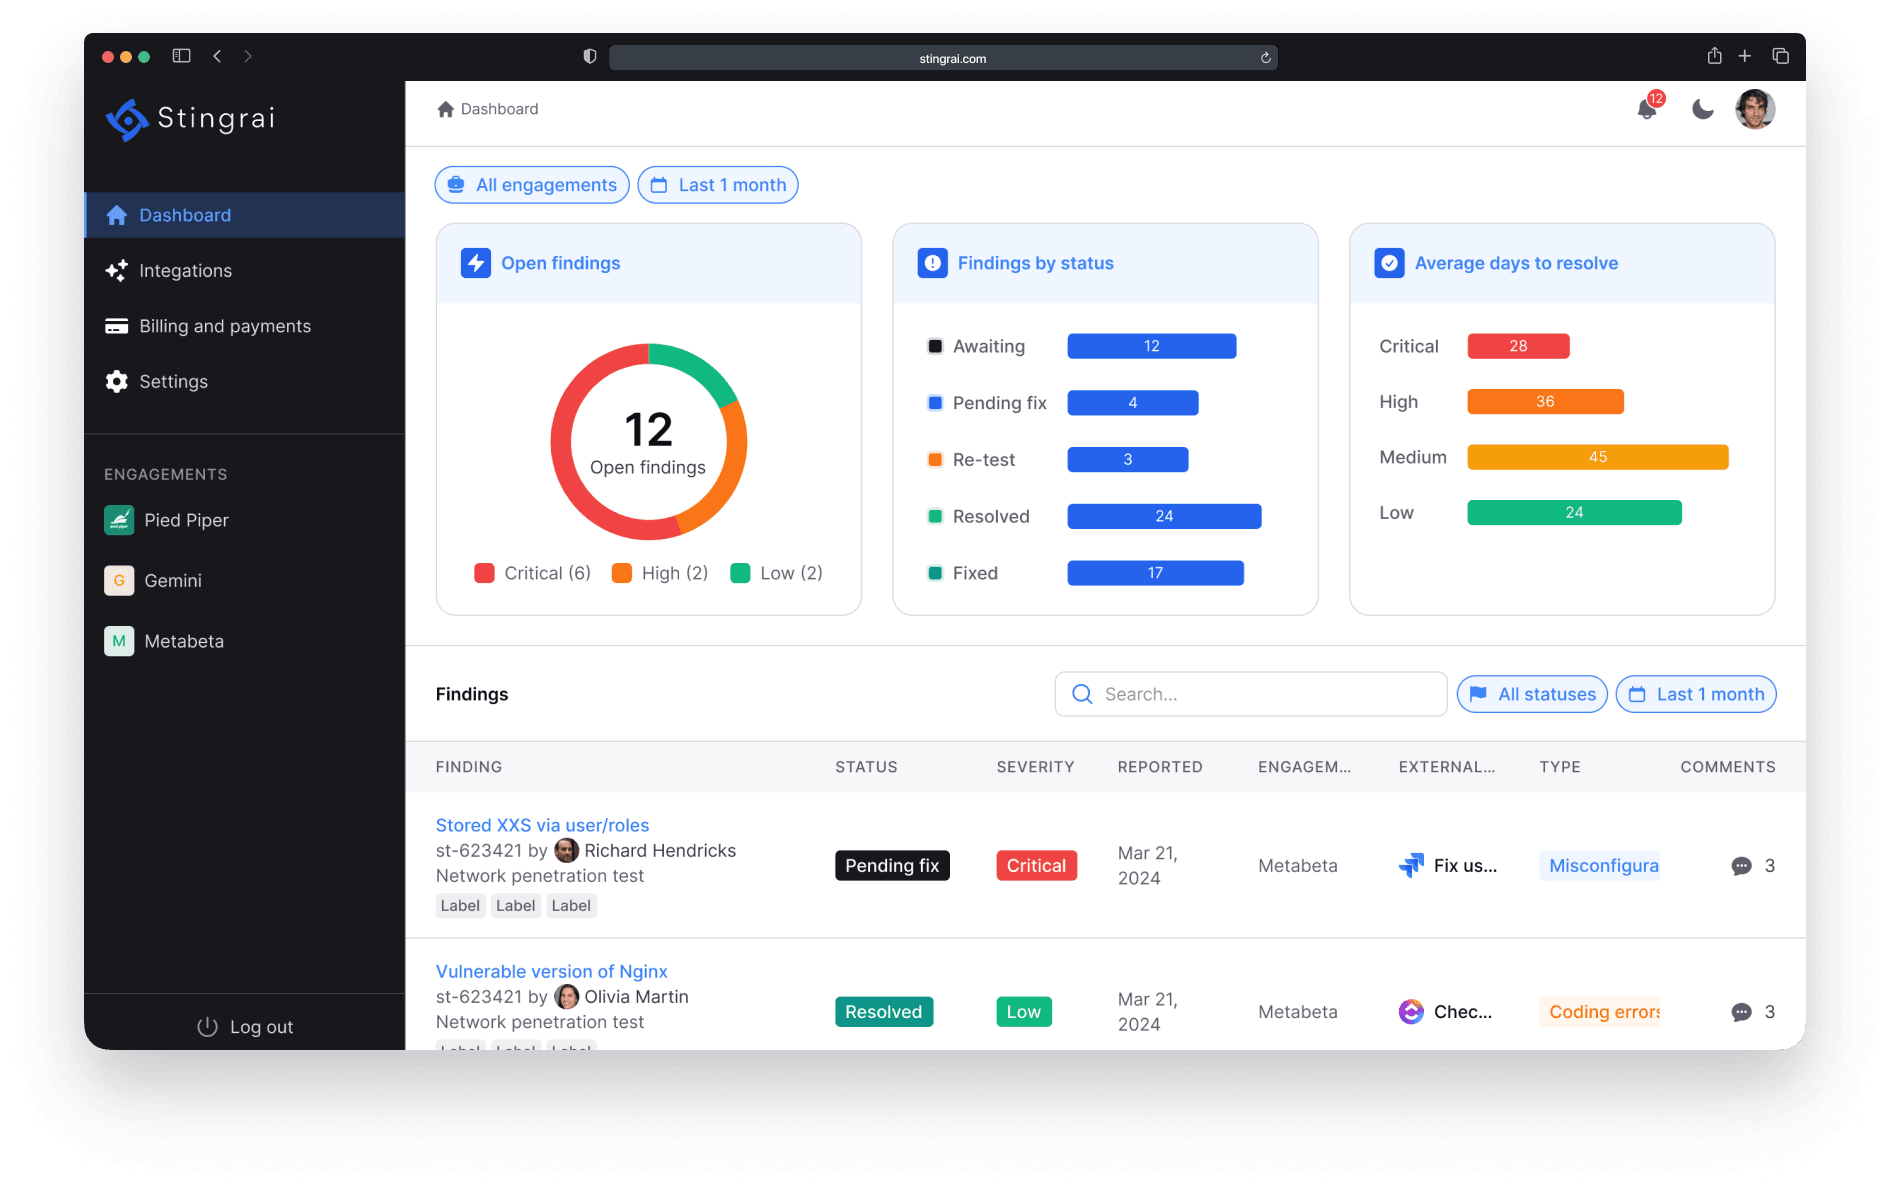The image size is (1889, 1184).
Task: Click the user profile avatar
Action: click(1754, 109)
